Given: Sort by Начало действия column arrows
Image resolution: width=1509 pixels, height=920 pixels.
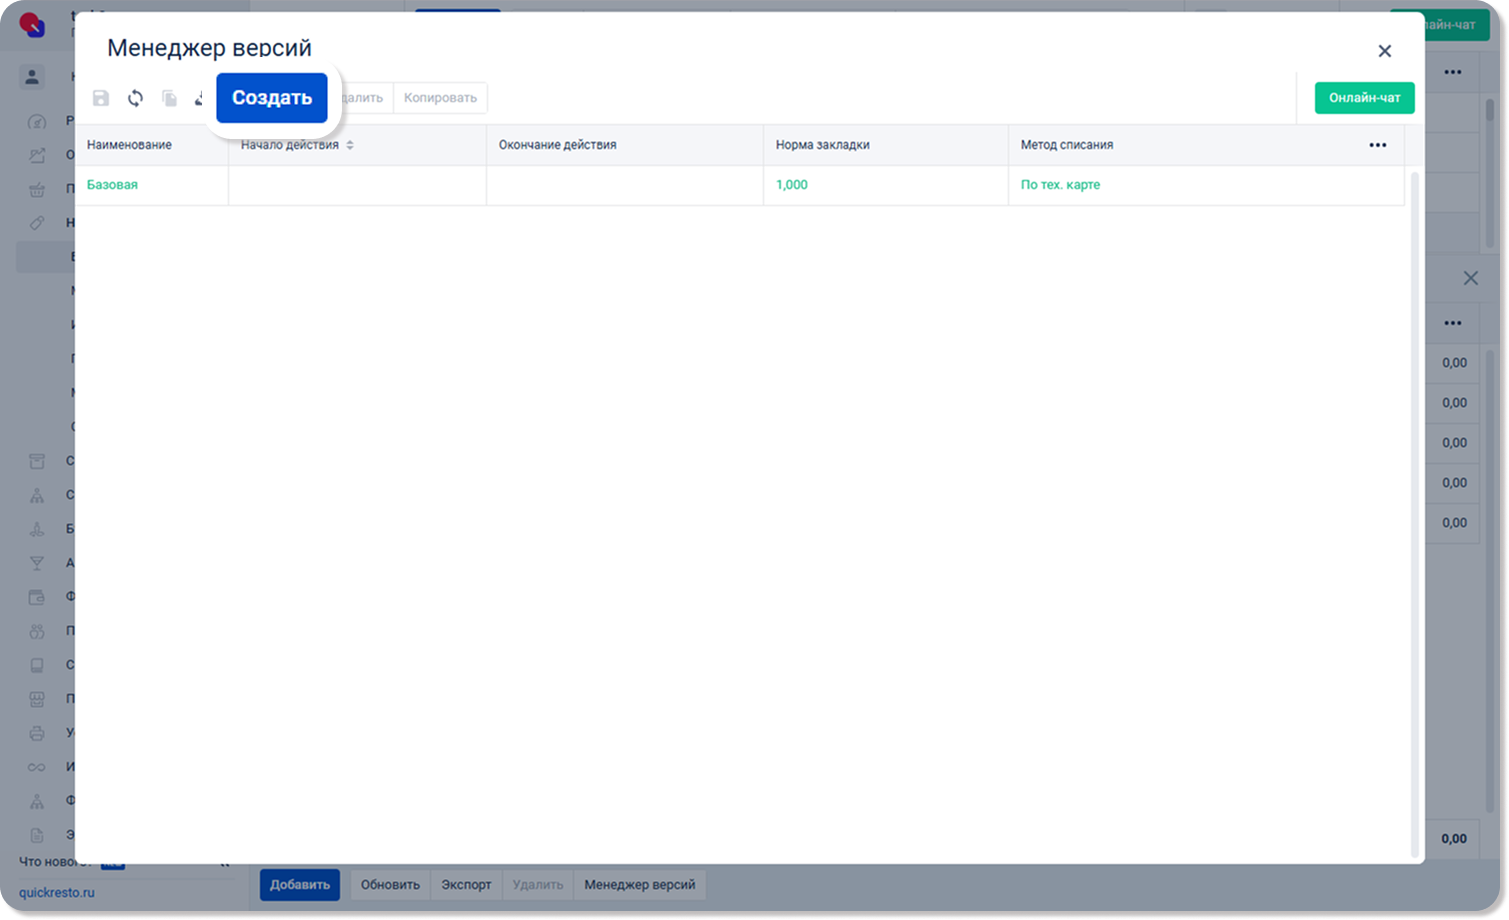Looking at the screenshot, I should pos(350,145).
